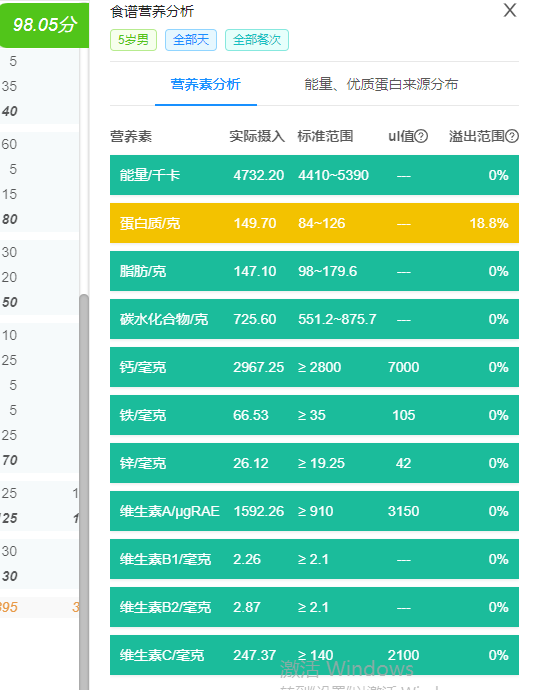Click the 能量/千卡 nutrient row
Screen dimensions: 533x690
tap(314, 175)
